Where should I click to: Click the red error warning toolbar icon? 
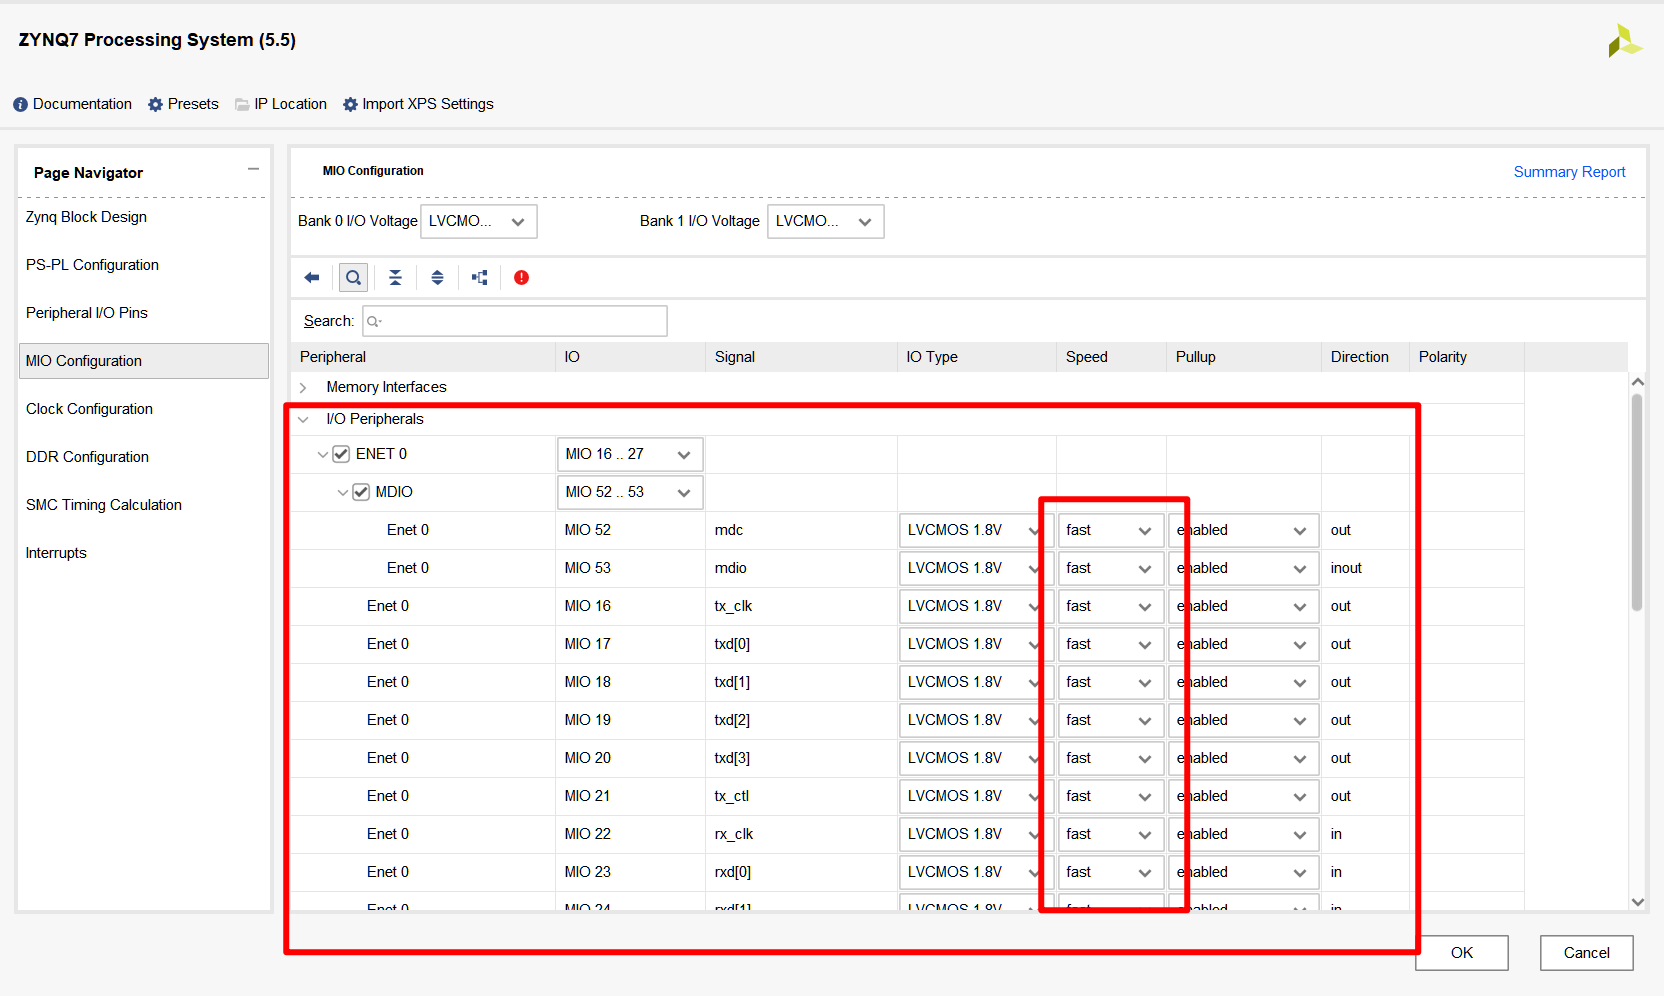coord(521,278)
